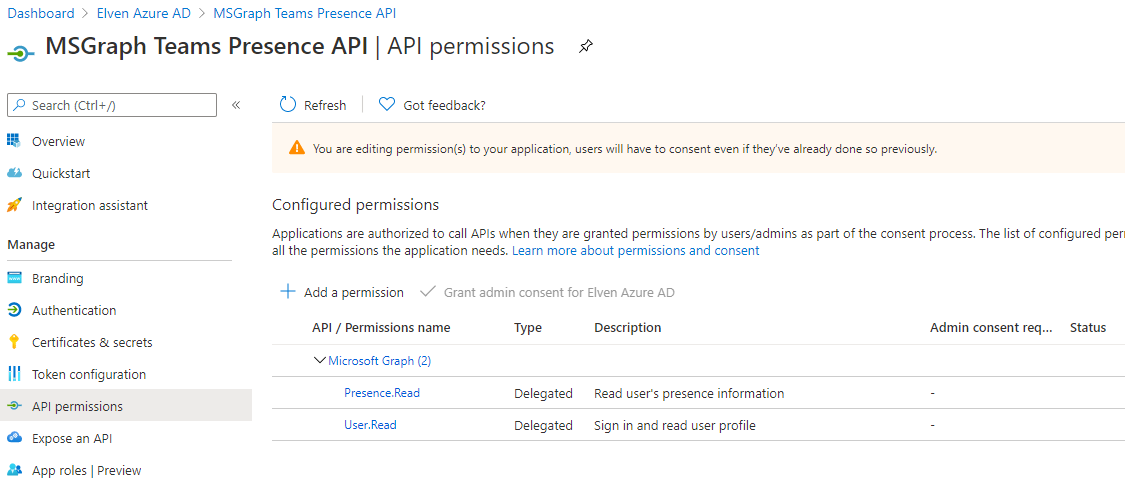Collapse the sidebar with the double chevron
The image size is (1125, 481).
pyautogui.click(x=235, y=105)
